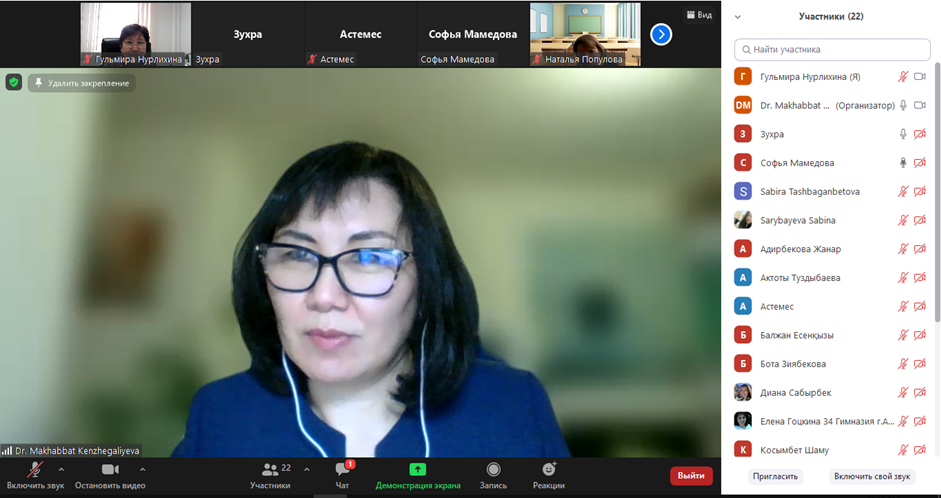Viewport: 941px width, 498px height.
Task: Select the Софья Мамедова participant tile
Action: point(473,34)
